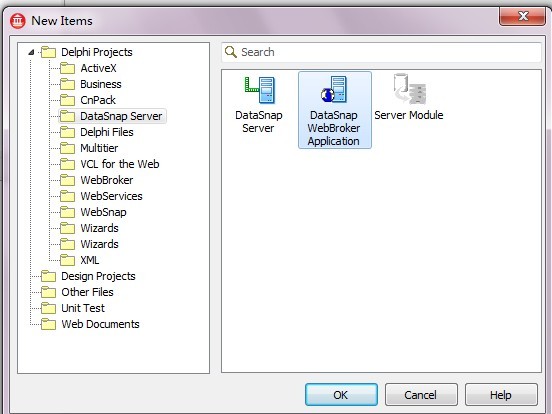Image resolution: width=552 pixels, height=414 pixels.
Task: Select the VCL for the Web category
Action: click(x=120, y=164)
